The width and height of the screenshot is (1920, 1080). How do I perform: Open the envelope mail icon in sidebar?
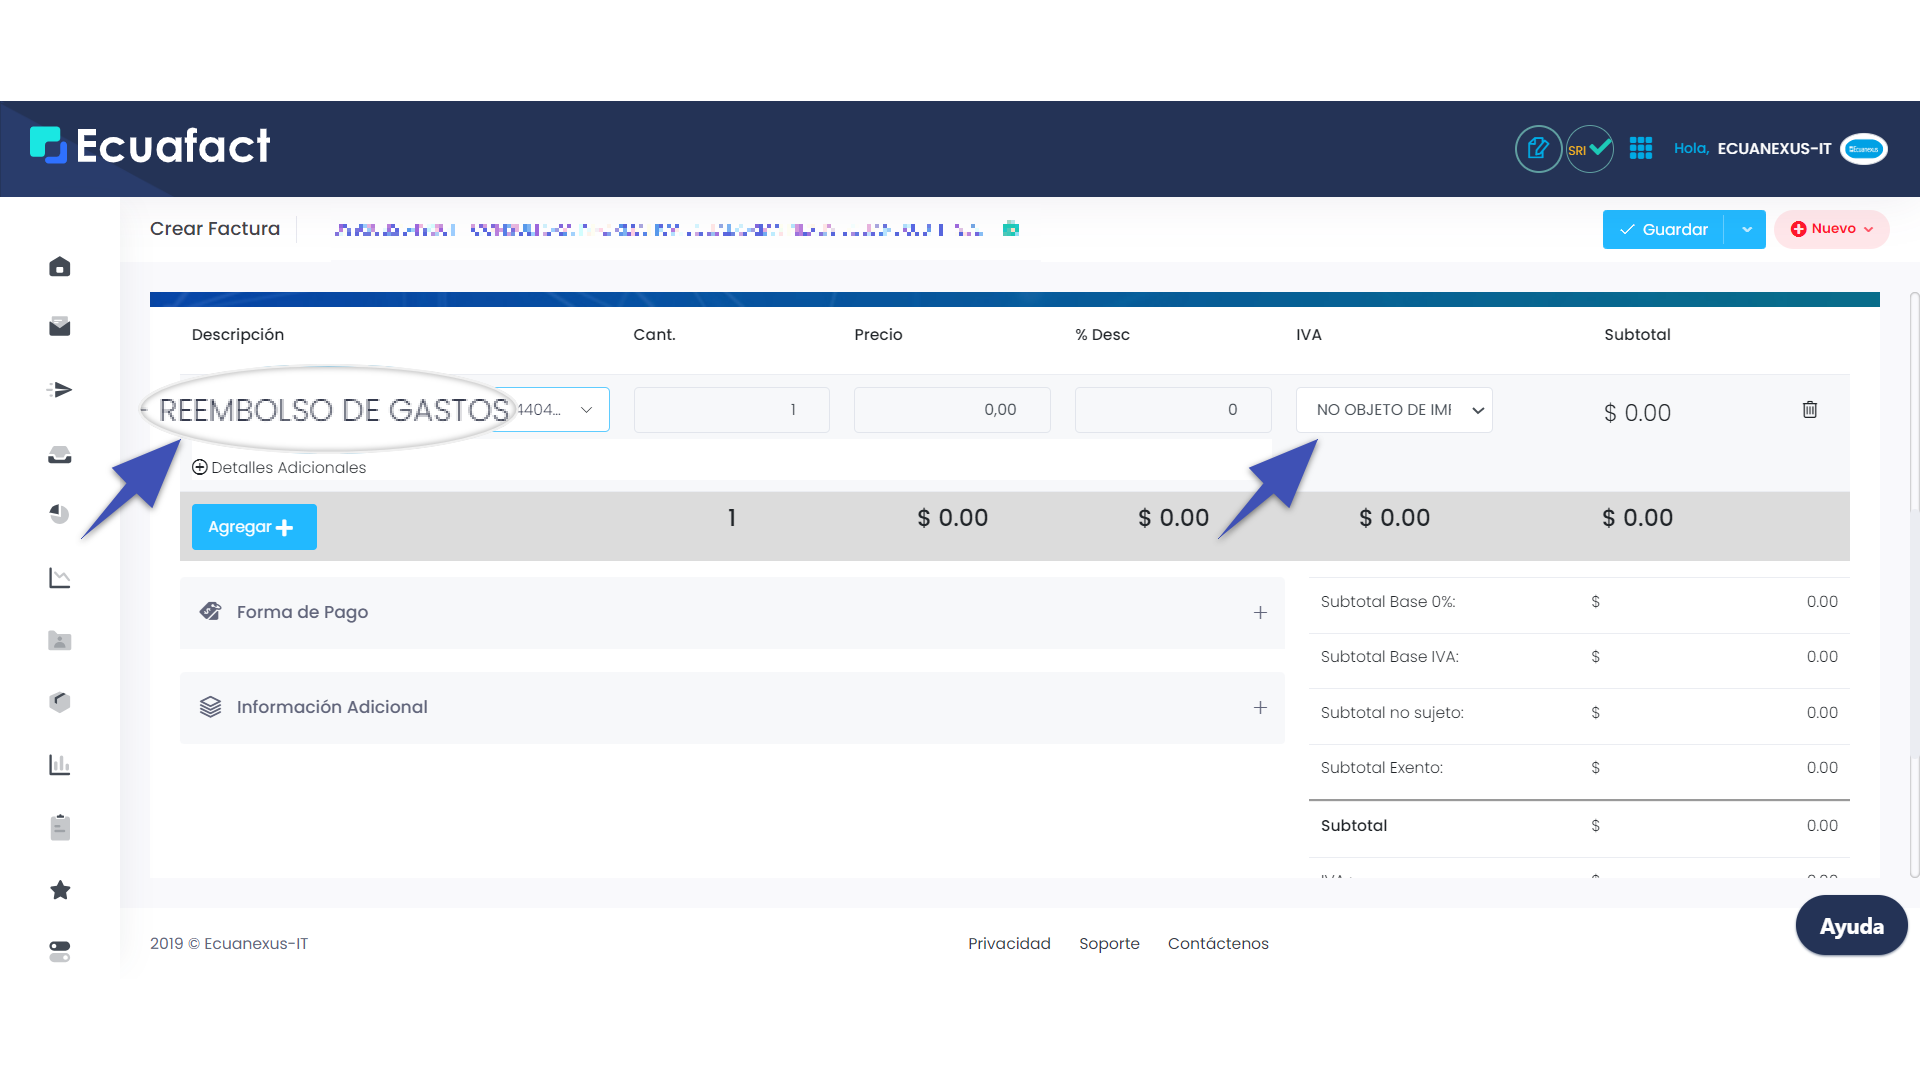point(60,327)
